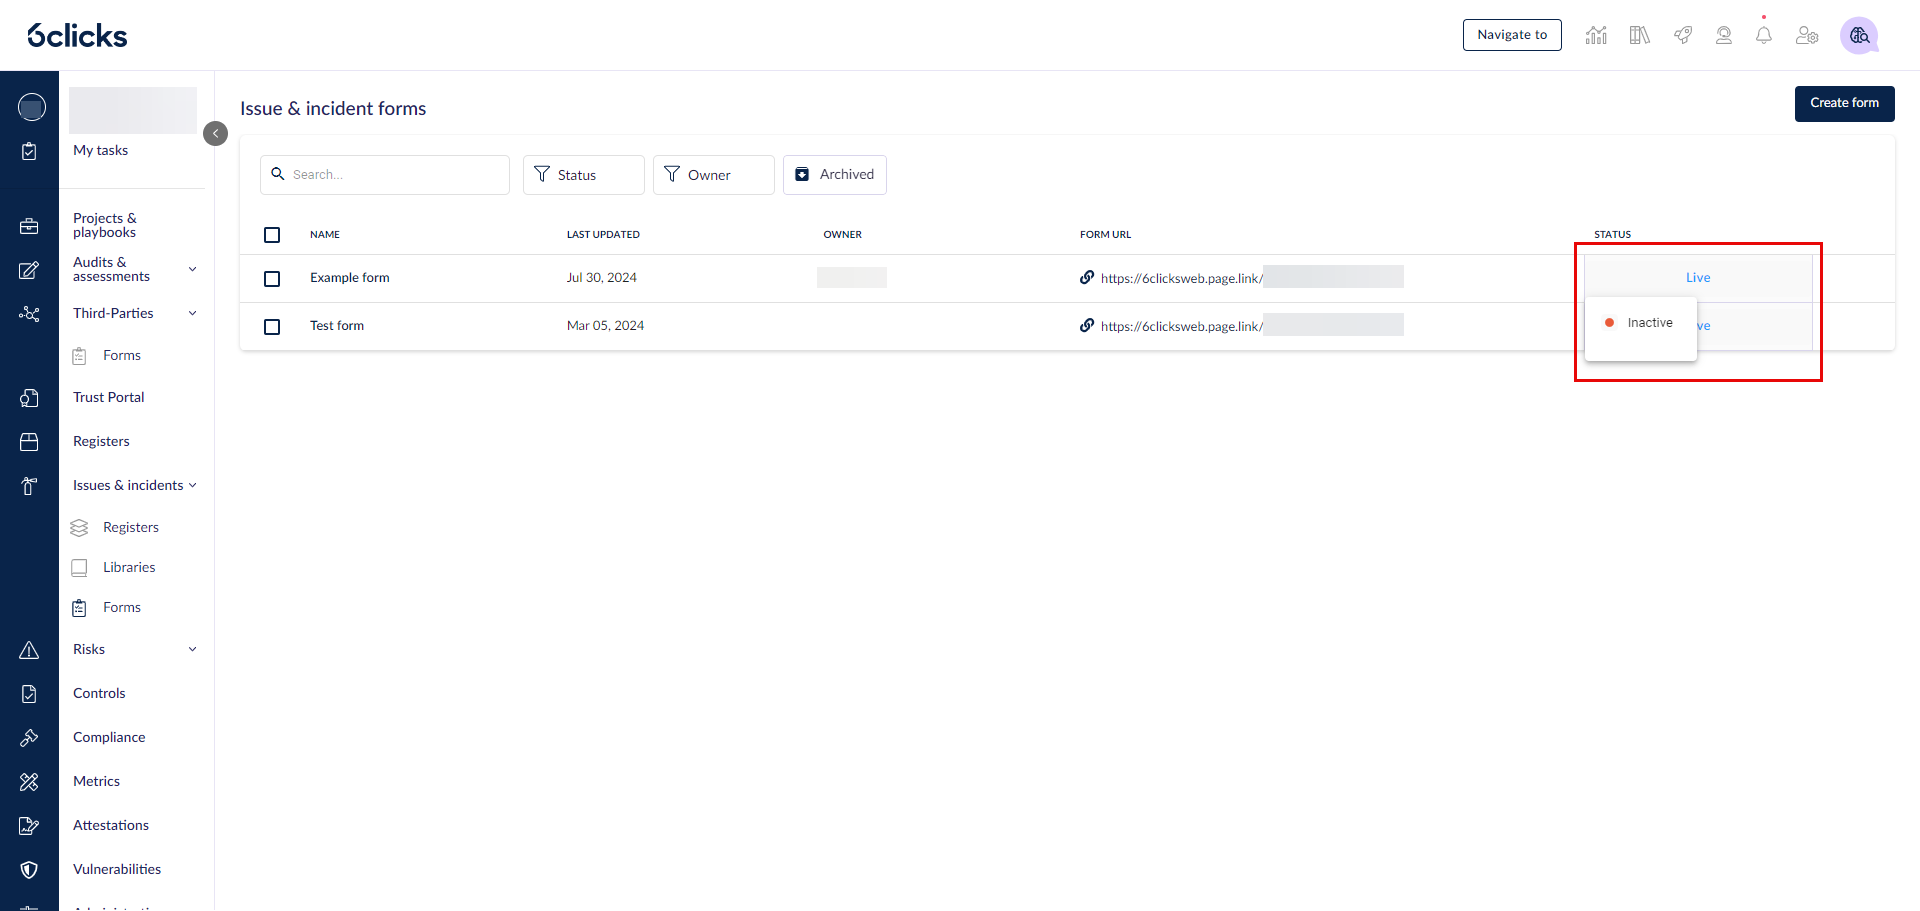Image resolution: width=1920 pixels, height=911 pixels.
Task: Open Forms under Third-Parties
Action: pyautogui.click(x=122, y=355)
